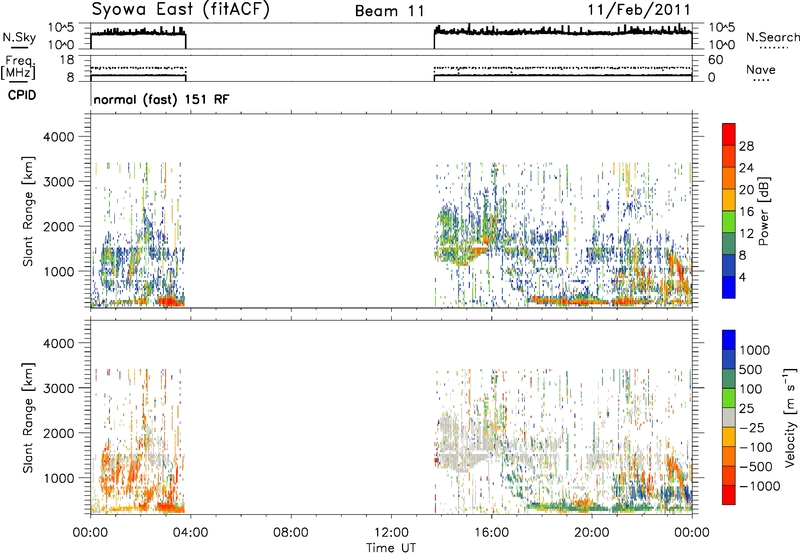Click the 'Power [dB]' colorbar label

click(763, 211)
